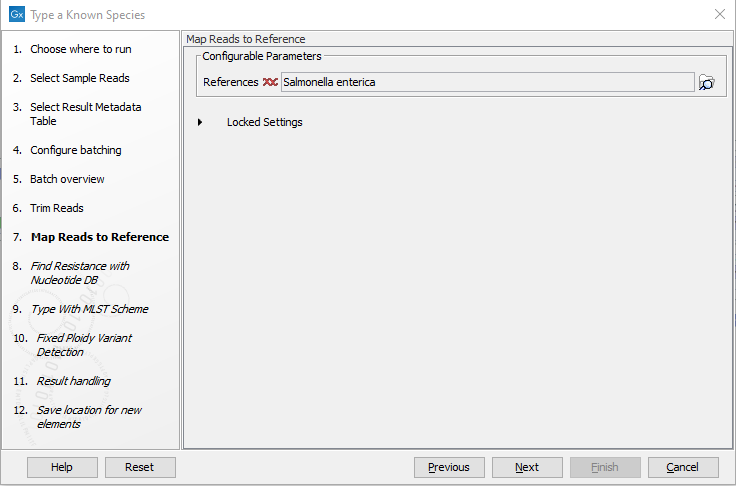The height and width of the screenshot is (486, 736).
Task: Click the Reset button
Action: tap(139, 467)
